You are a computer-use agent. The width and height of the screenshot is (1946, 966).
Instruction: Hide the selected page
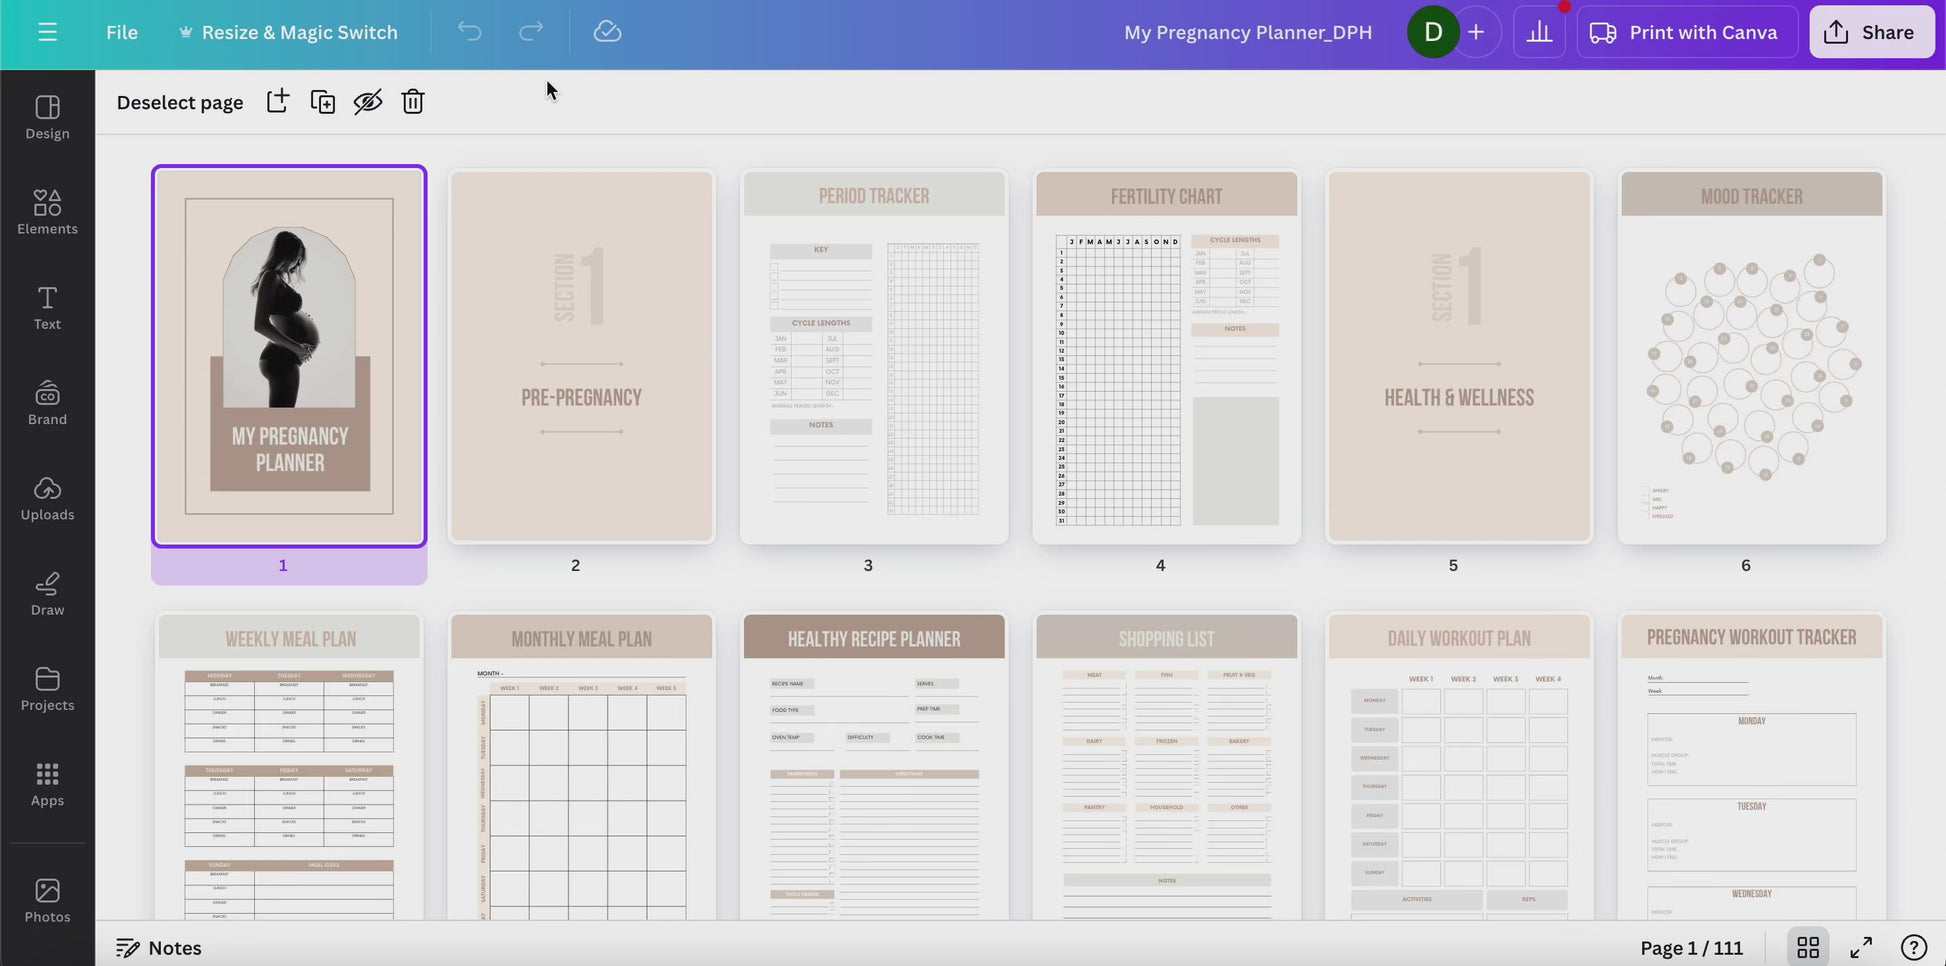368,102
